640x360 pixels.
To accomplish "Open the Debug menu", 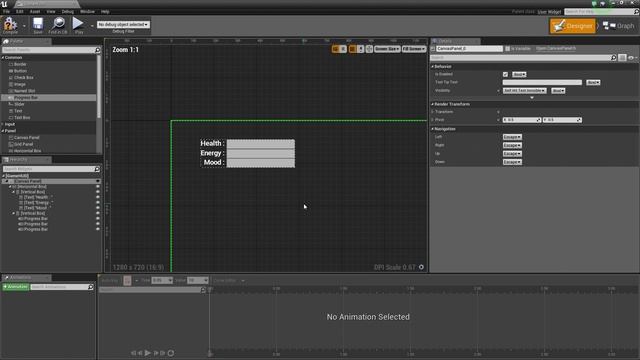I will click(x=67, y=11).
